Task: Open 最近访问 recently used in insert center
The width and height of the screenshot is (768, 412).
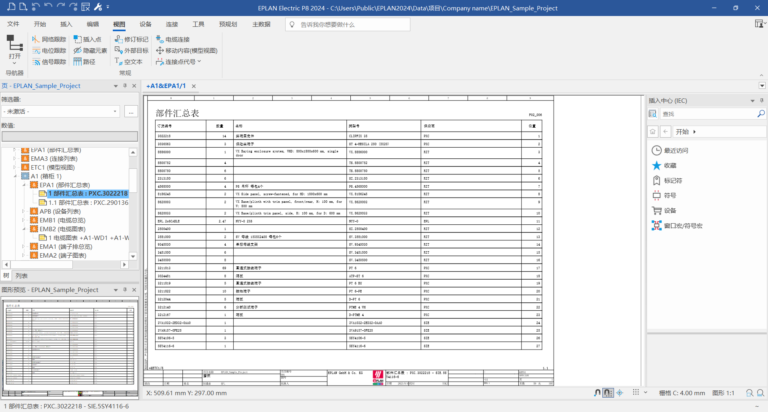Action: click(x=670, y=151)
